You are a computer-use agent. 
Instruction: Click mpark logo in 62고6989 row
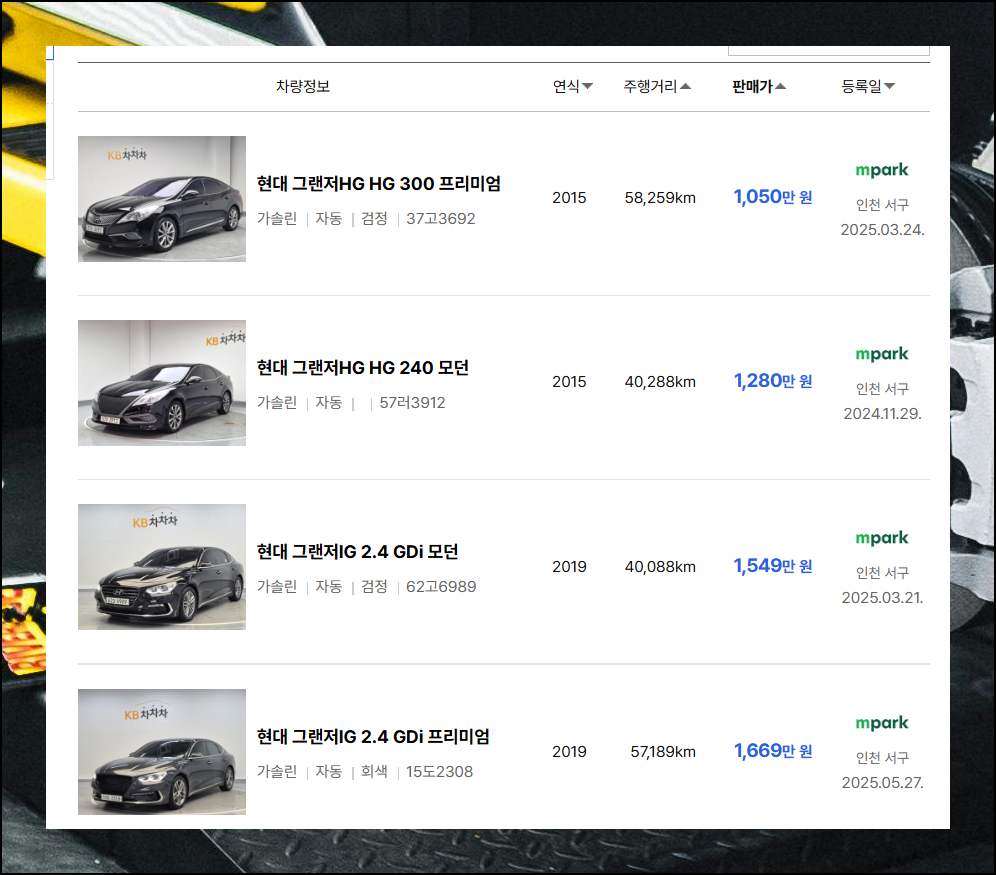(x=882, y=538)
